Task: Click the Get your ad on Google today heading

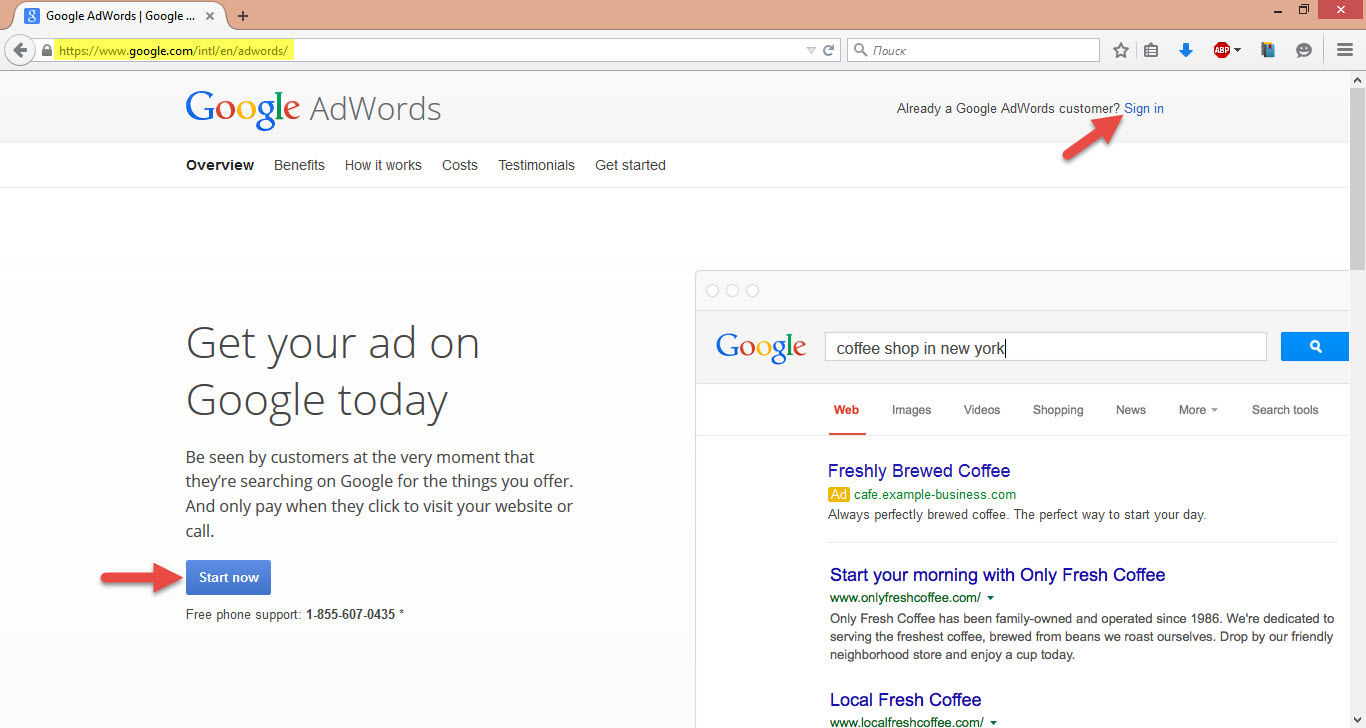Action: point(333,372)
